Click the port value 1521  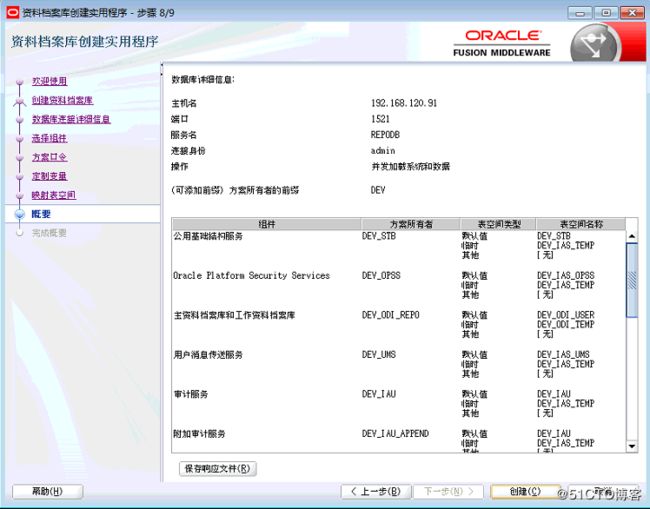(x=381, y=119)
